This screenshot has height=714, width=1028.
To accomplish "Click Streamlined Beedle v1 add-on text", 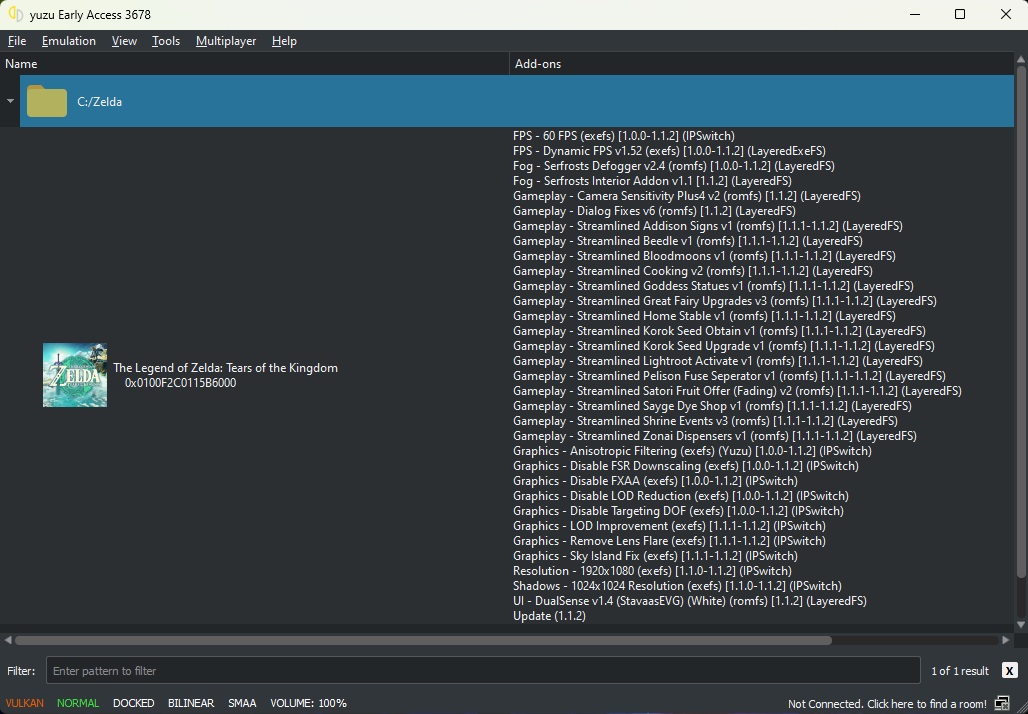I will 688,241.
